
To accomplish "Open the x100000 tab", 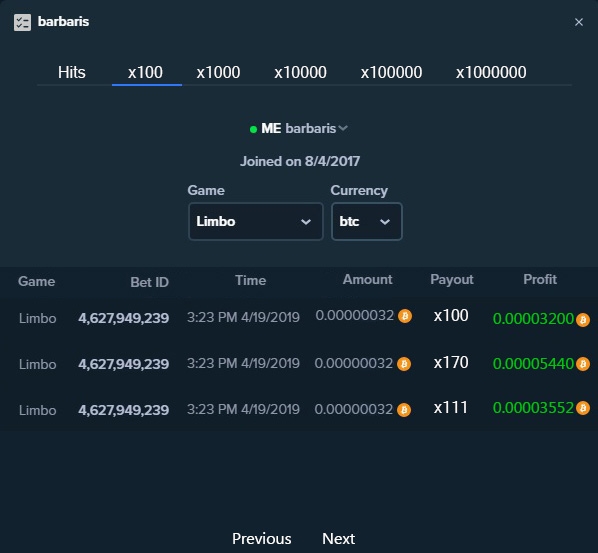I will click(x=391, y=72).
